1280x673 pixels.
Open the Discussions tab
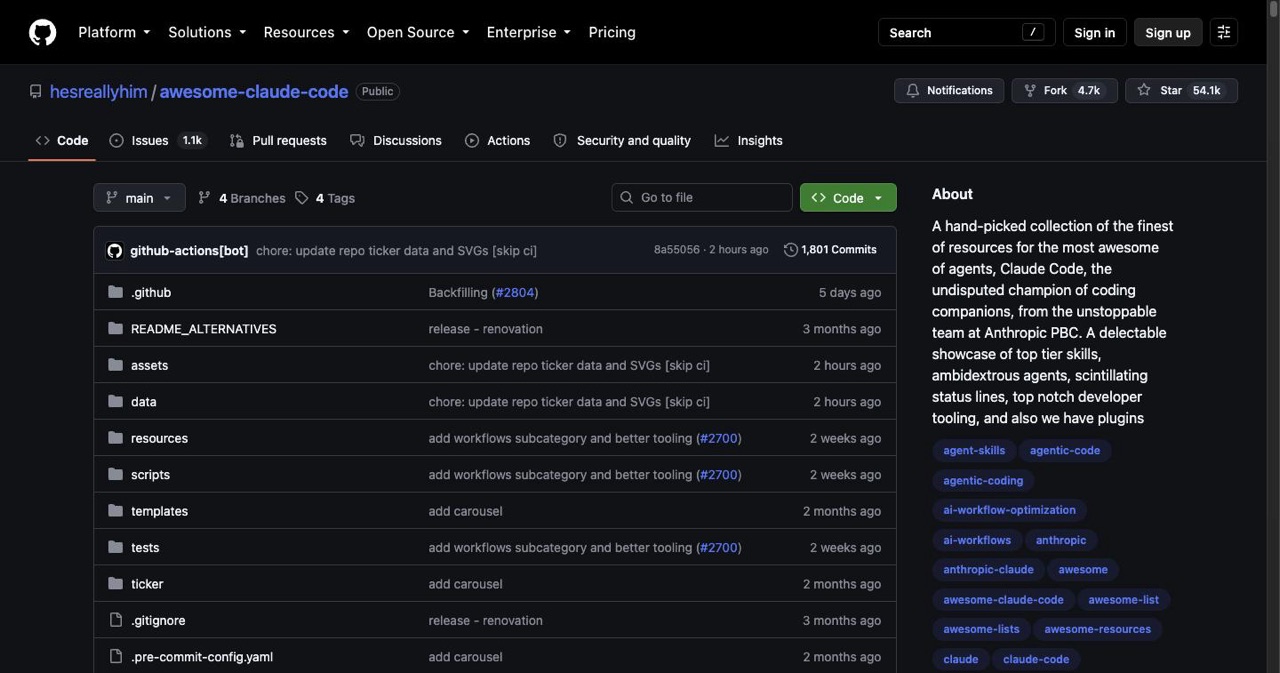(x=396, y=141)
